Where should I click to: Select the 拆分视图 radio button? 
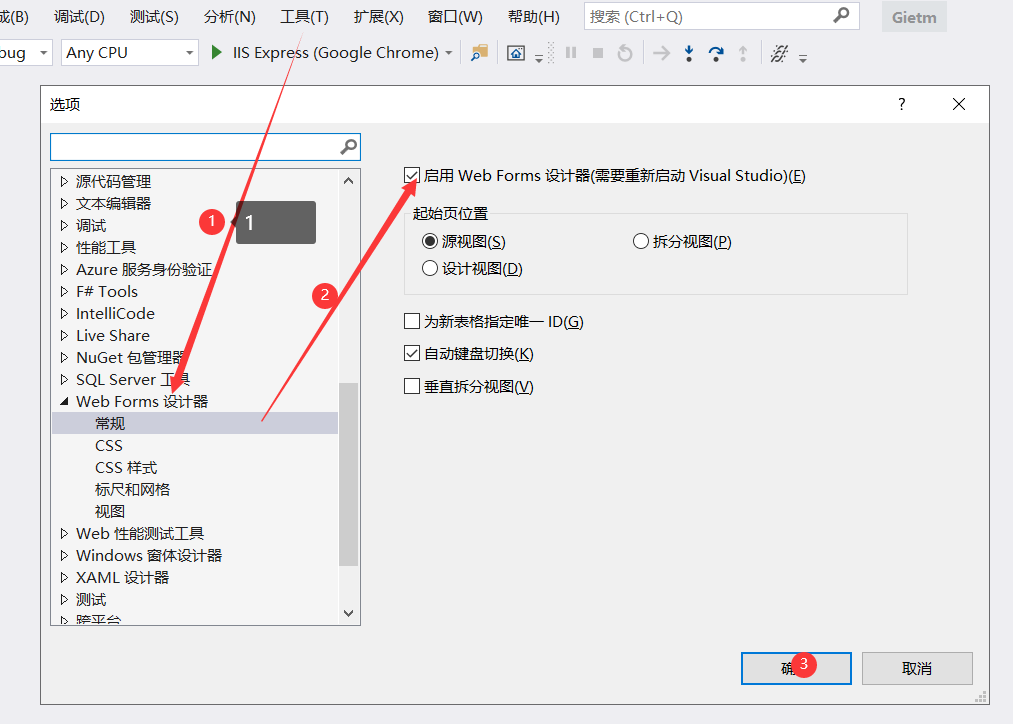click(639, 241)
